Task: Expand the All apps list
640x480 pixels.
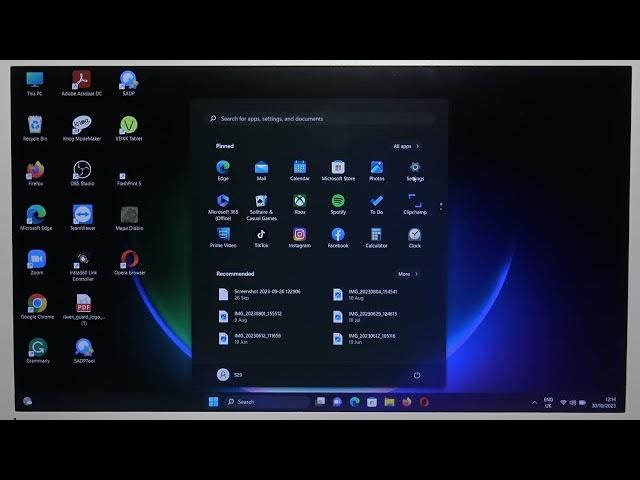Action: coord(406,146)
